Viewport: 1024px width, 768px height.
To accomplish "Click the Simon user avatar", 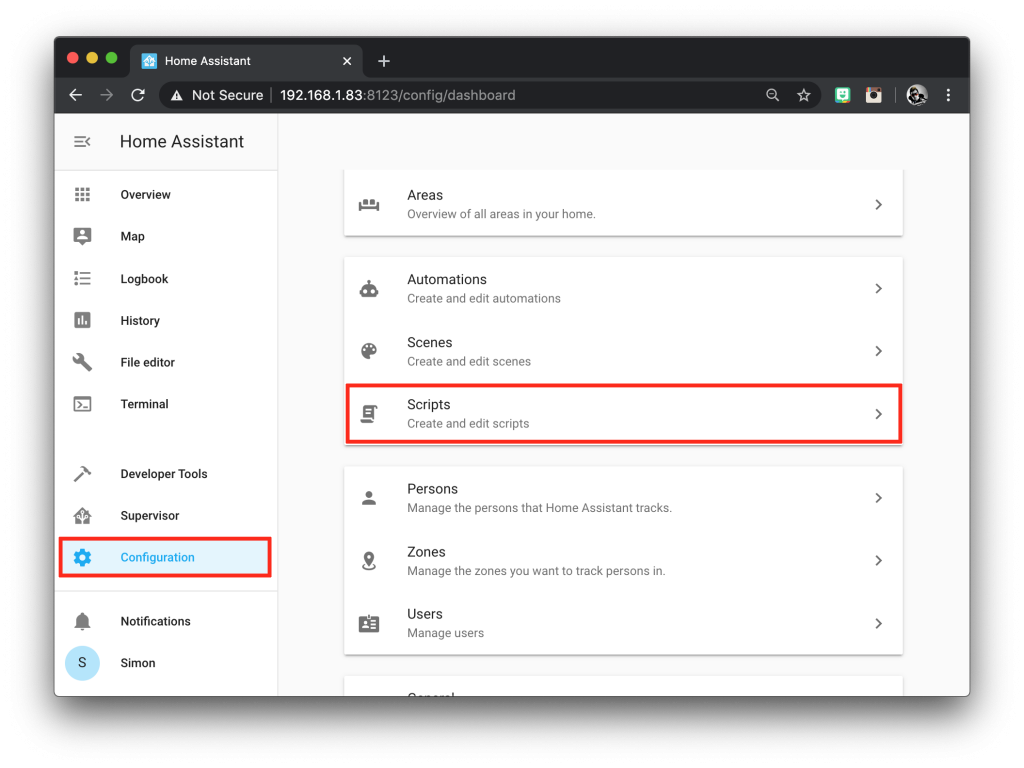I will click(82, 663).
